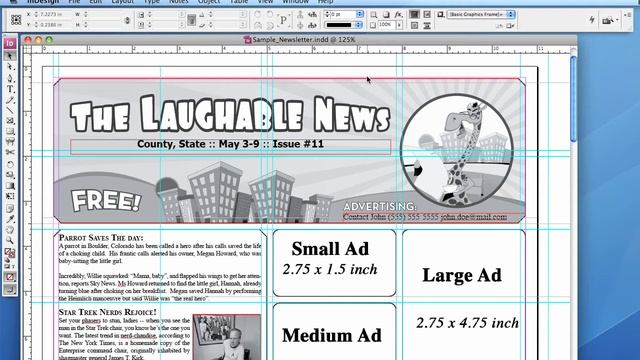Screen dimensions: 640x360
Task: Step the X position value arrows
Action: pyautogui.click(x=36, y=15)
